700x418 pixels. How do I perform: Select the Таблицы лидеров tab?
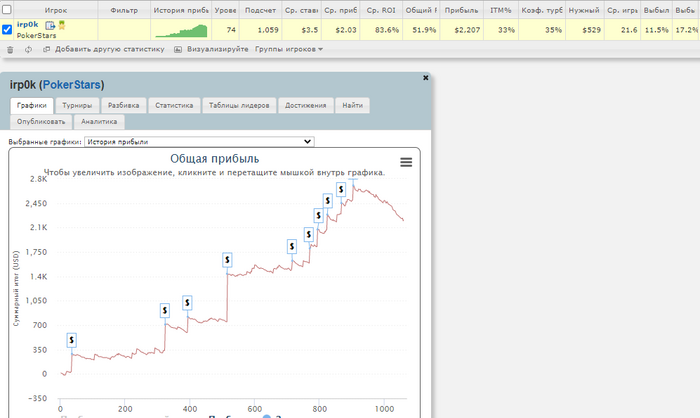click(239, 105)
